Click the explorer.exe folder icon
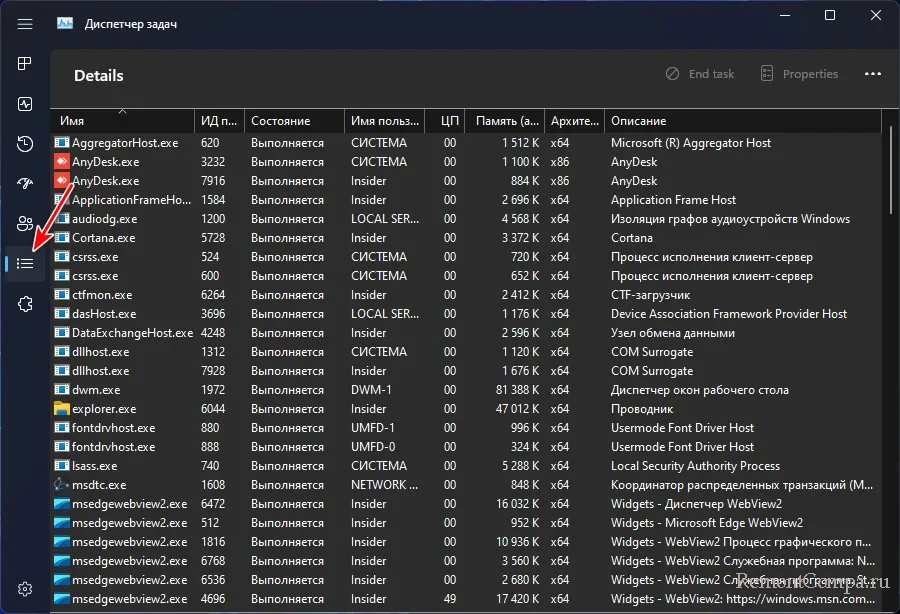Screen dimensions: 900x614 tap(61, 409)
